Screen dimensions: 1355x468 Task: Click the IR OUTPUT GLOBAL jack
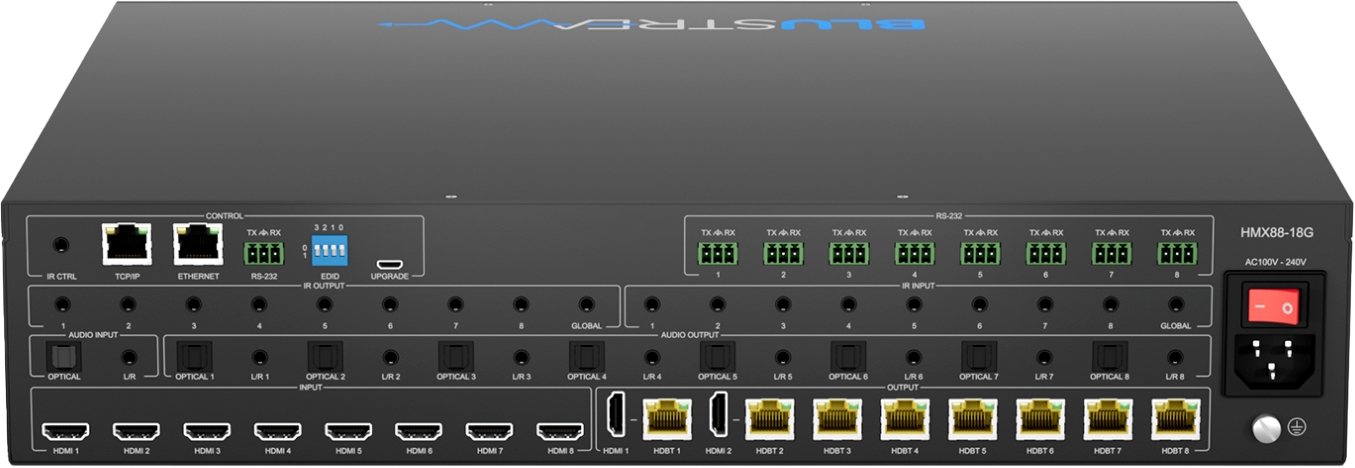pos(585,304)
